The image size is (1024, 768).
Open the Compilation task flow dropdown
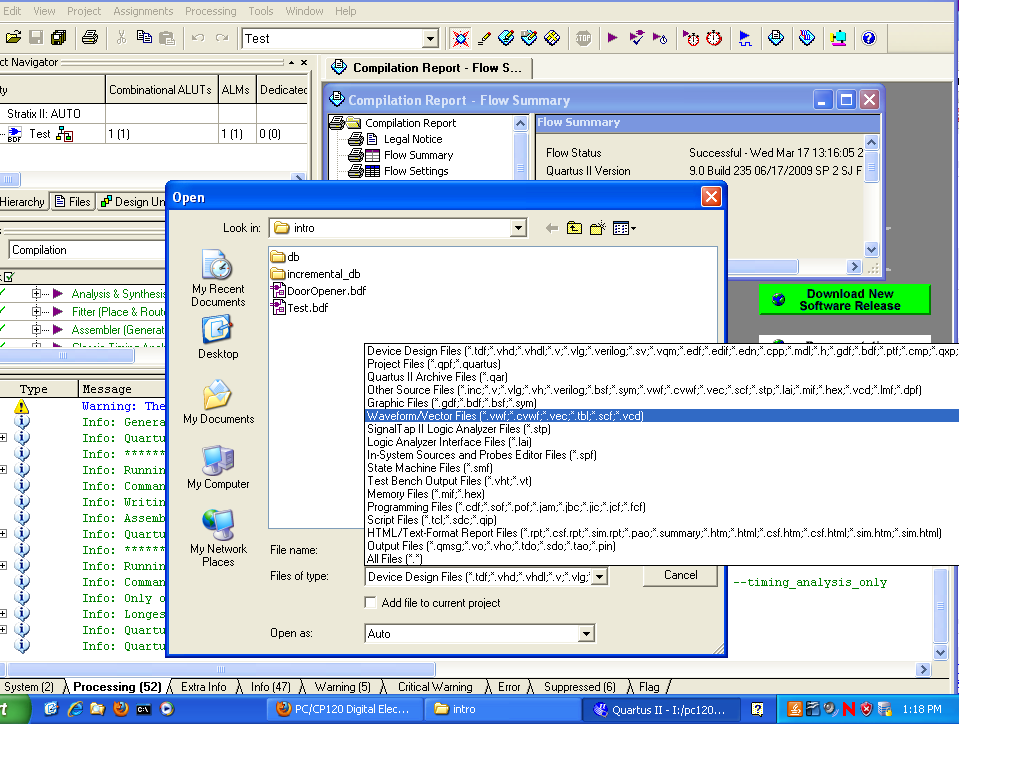pos(87,250)
